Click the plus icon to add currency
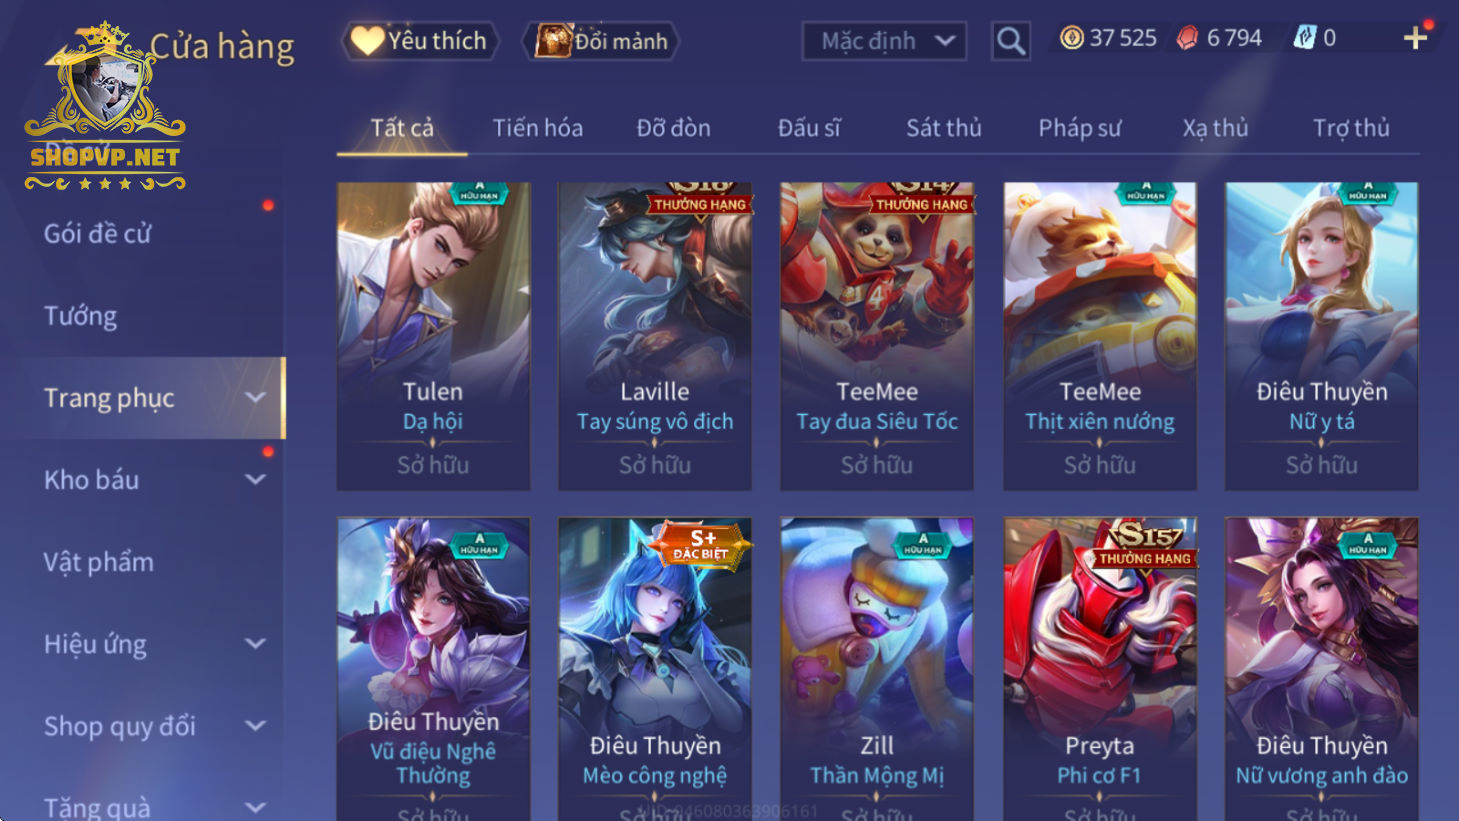Screen dimensions: 1459x821 pos(1415,38)
